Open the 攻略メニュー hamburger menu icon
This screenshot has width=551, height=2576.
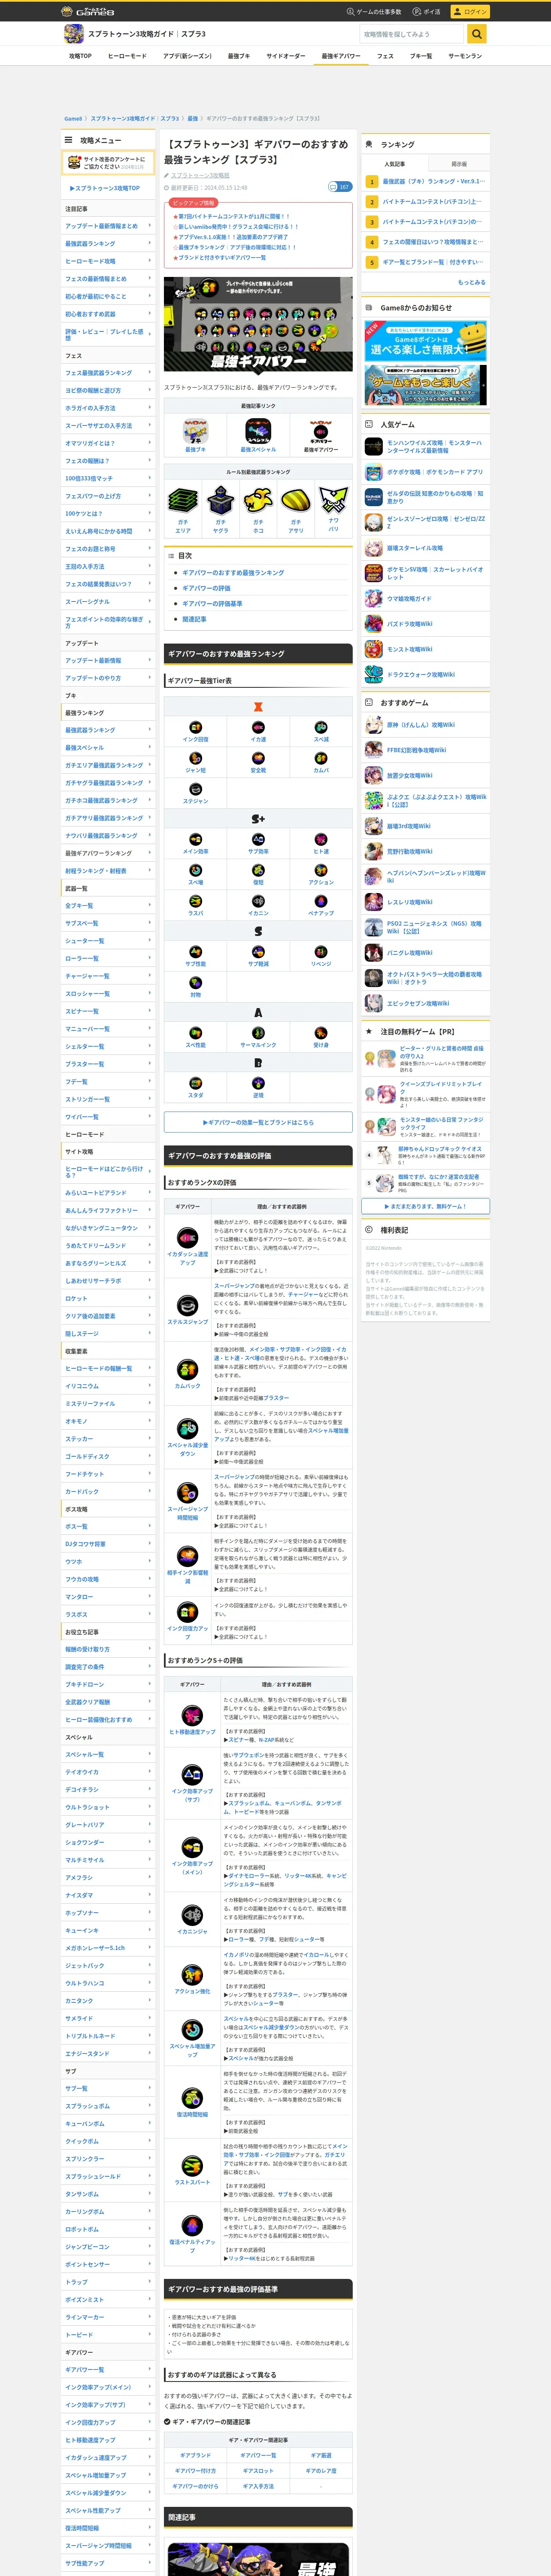(x=69, y=140)
